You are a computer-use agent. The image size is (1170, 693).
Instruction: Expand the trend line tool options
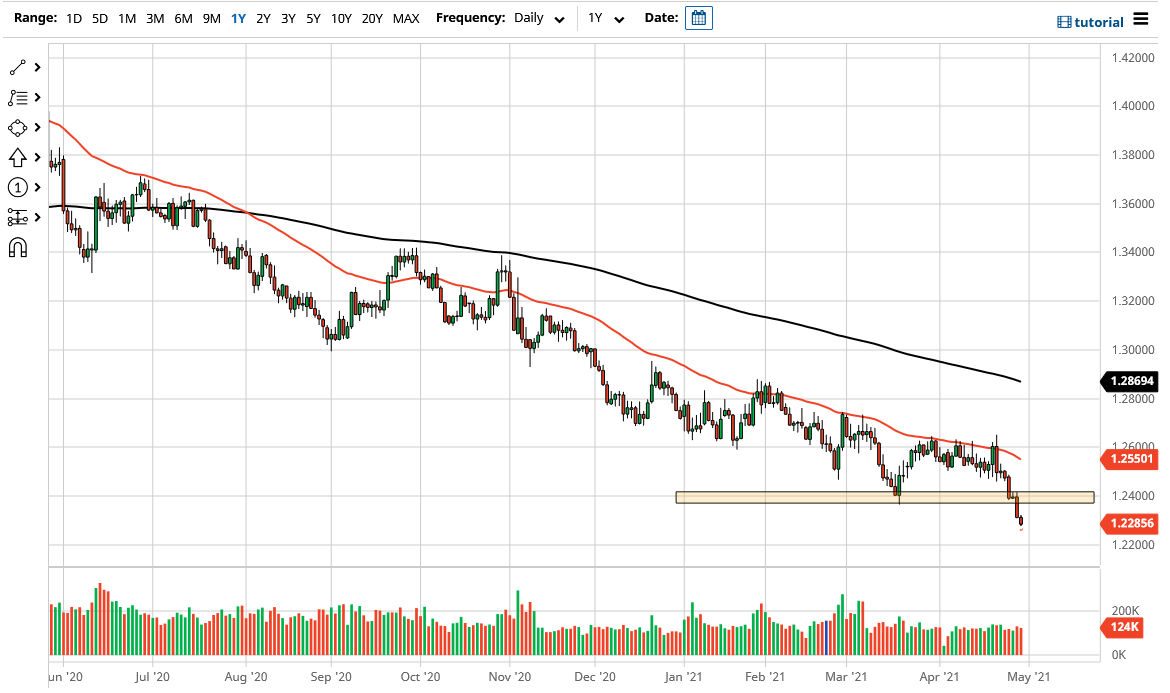[x=38, y=67]
